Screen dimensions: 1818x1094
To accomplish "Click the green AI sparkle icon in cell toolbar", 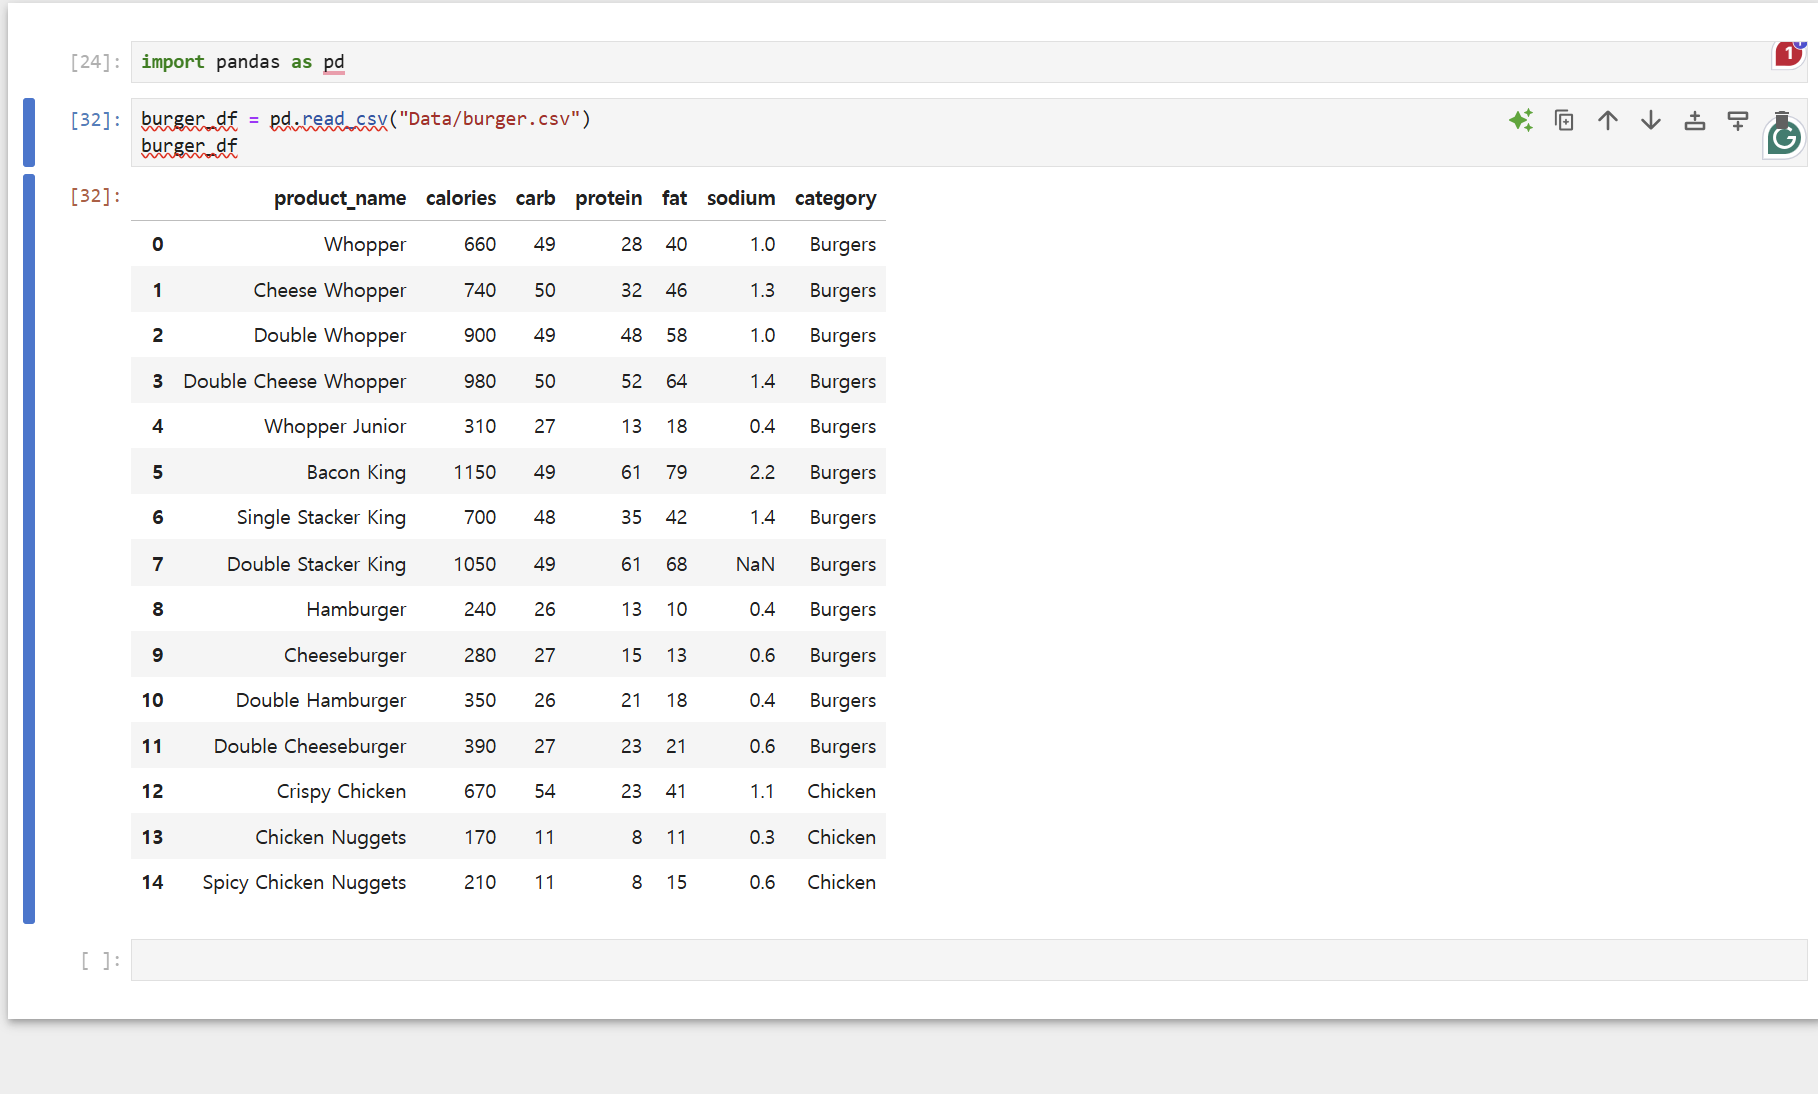I will point(1521,121).
